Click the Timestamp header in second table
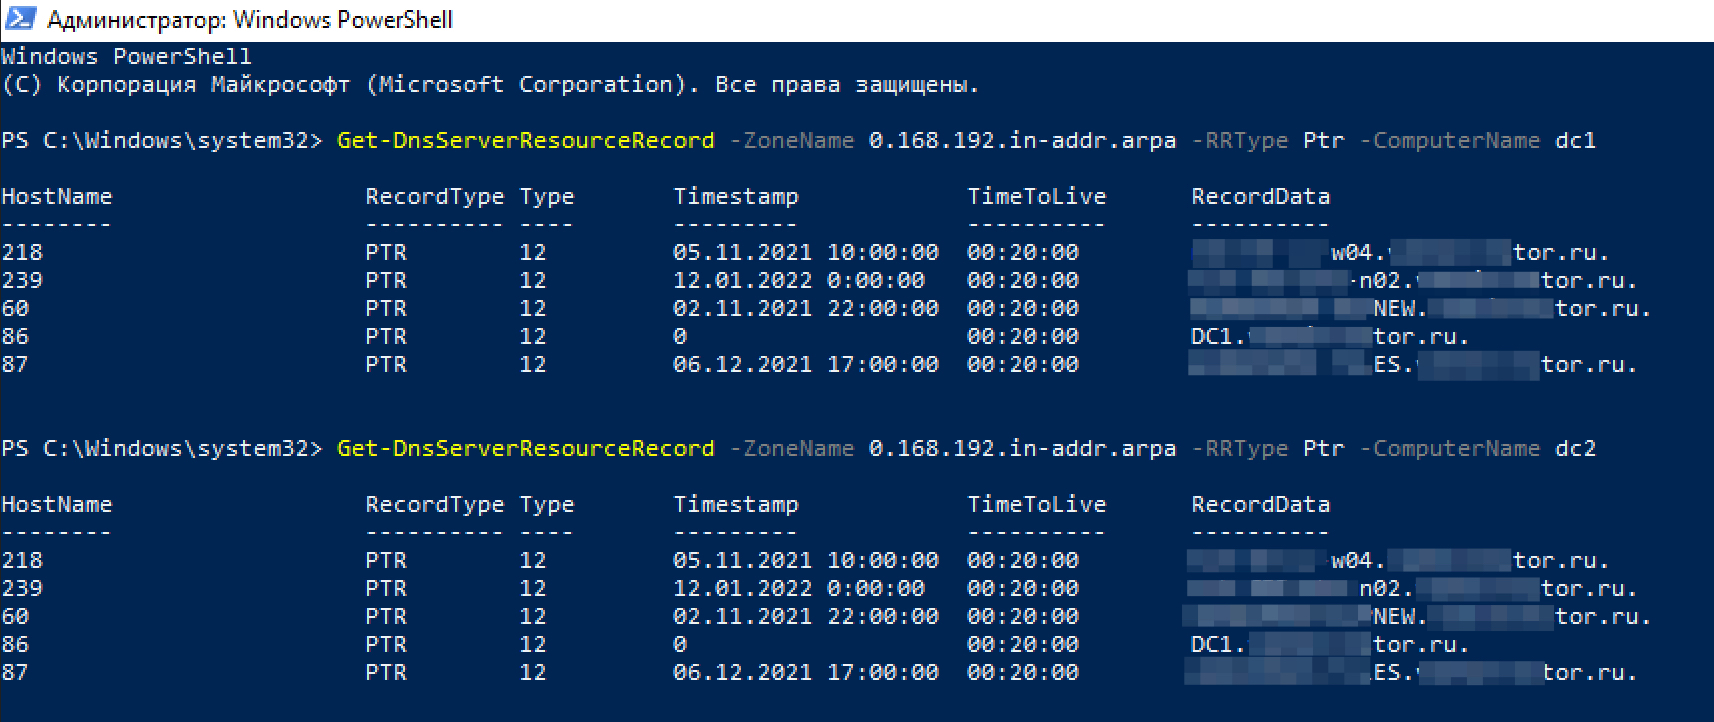Image resolution: width=1714 pixels, height=722 pixels. click(736, 504)
